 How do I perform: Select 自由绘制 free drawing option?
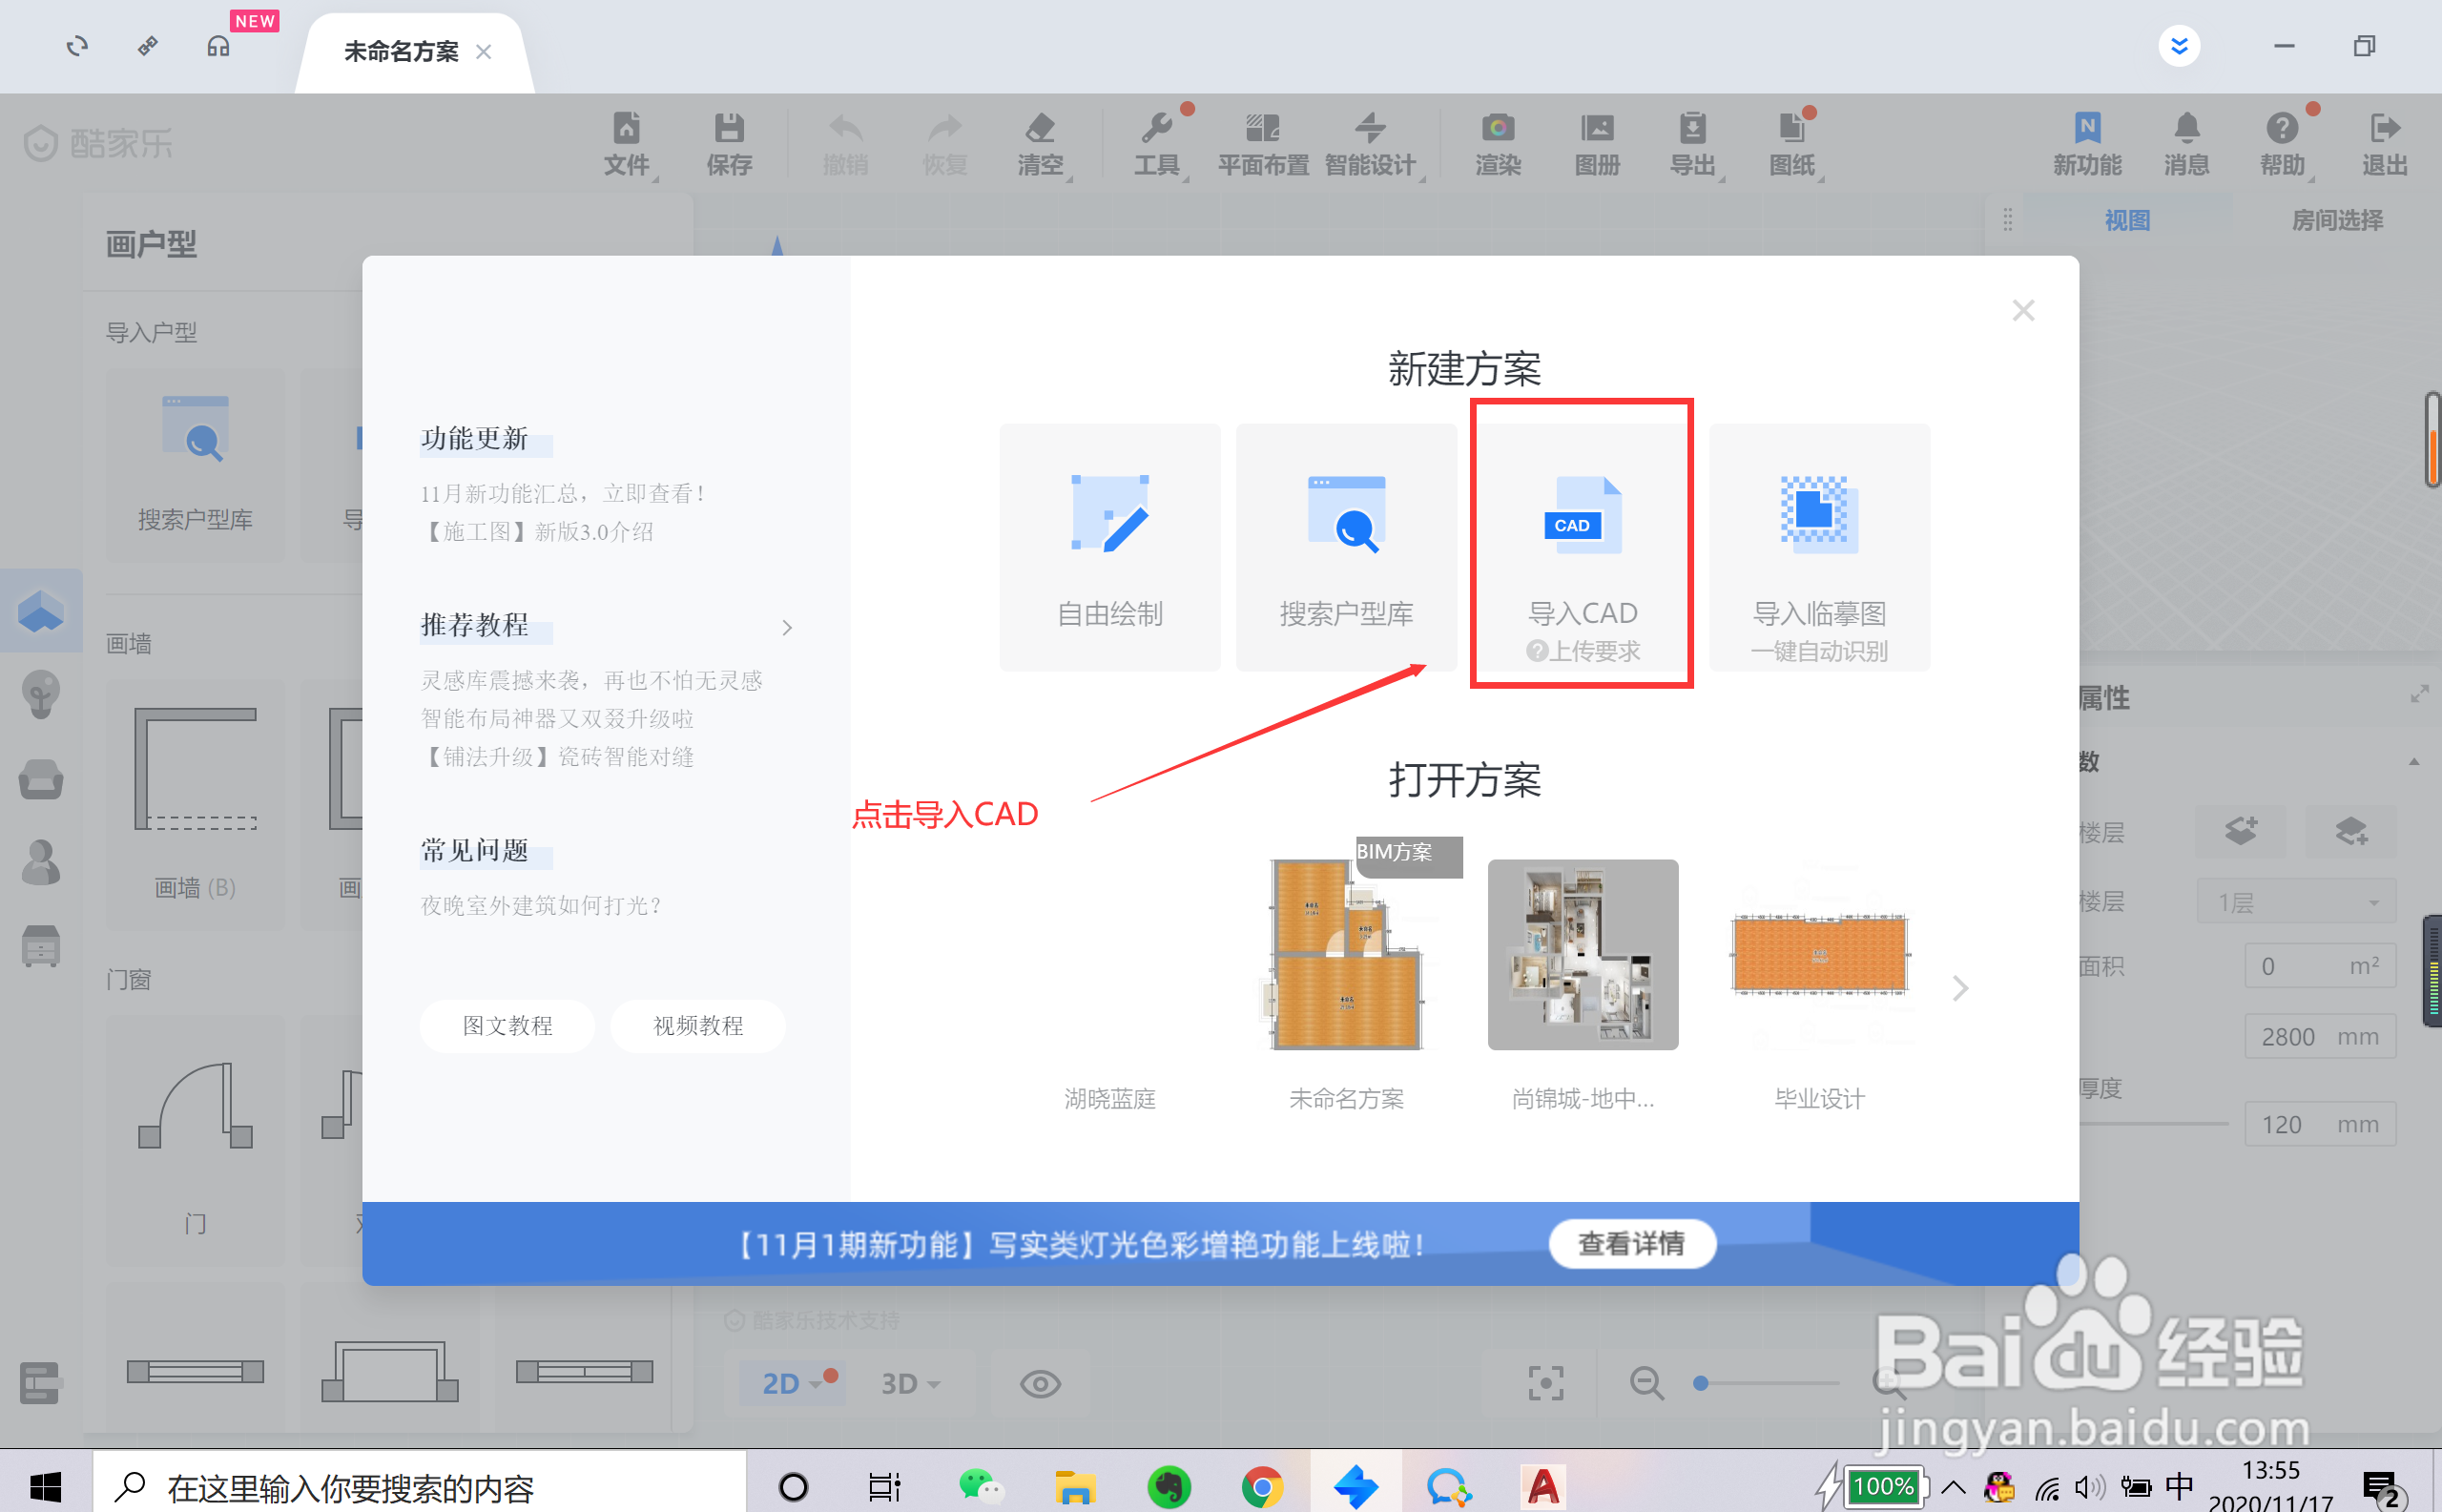(x=1109, y=546)
